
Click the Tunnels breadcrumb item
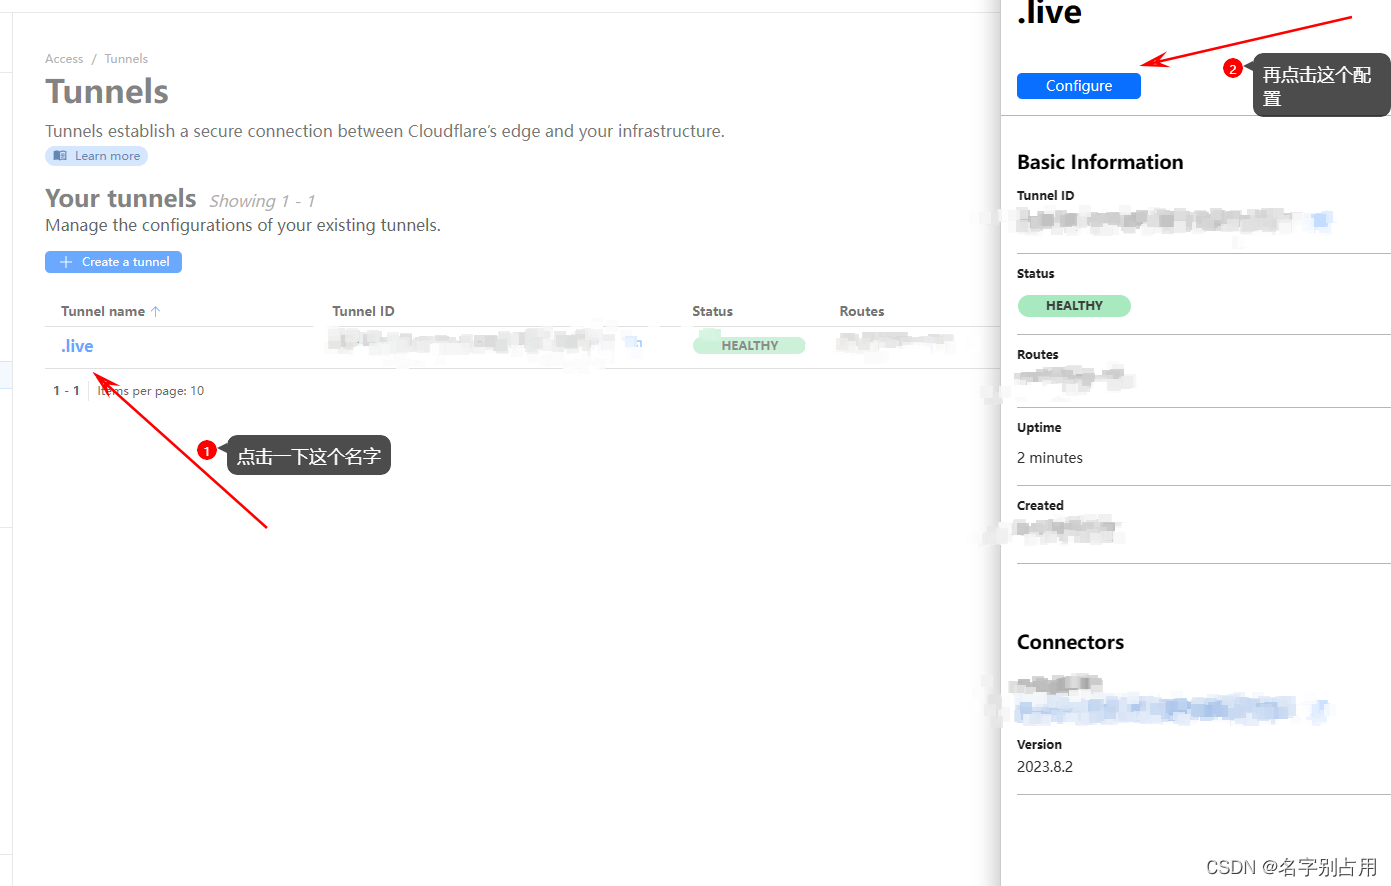(x=126, y=59)
